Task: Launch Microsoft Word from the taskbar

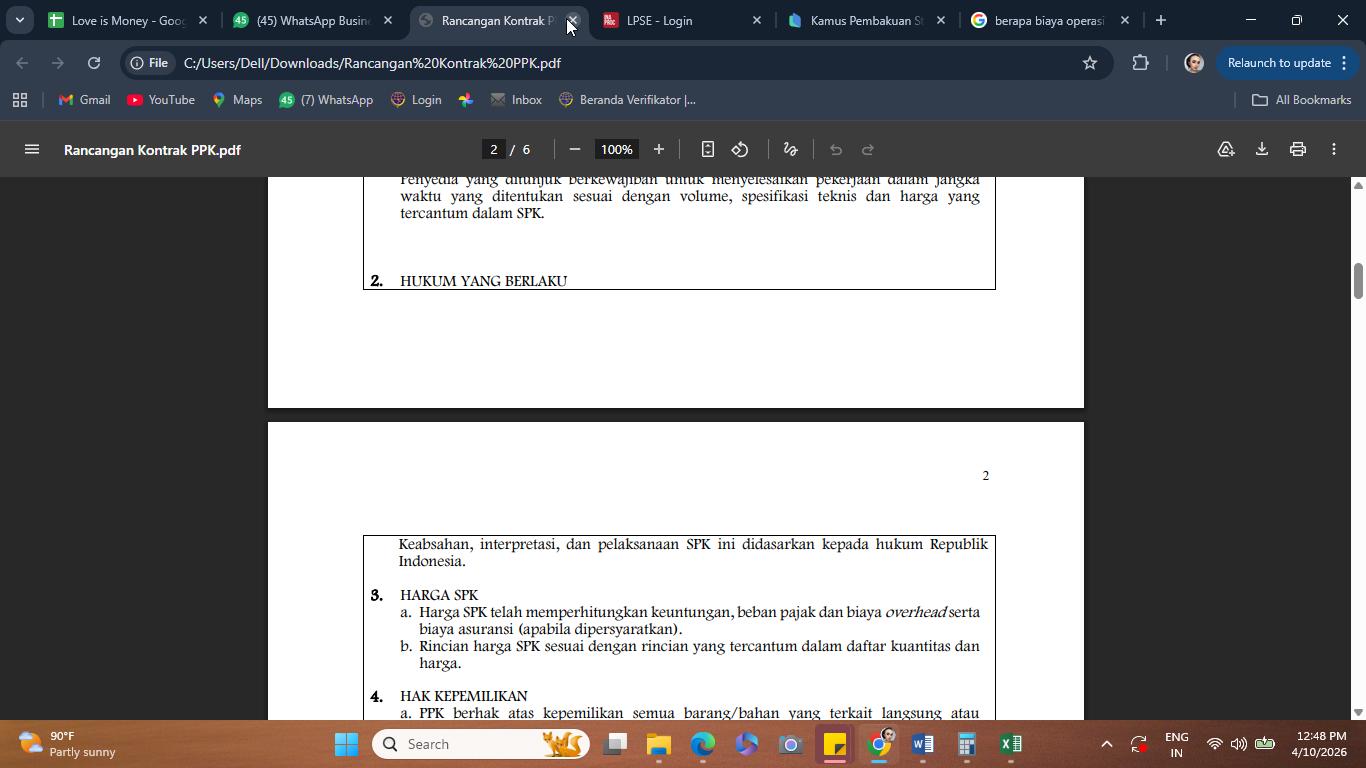Action: pos(923,744)
